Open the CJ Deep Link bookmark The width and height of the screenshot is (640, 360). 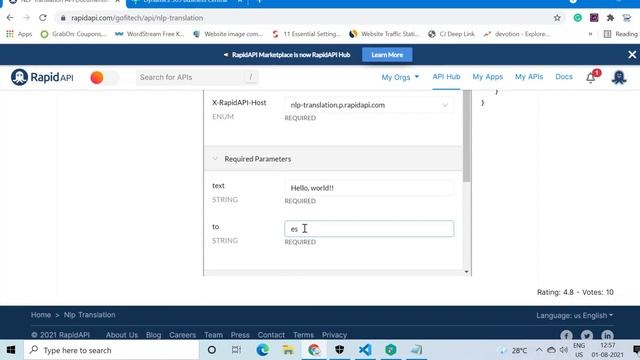tap(451, 34)
